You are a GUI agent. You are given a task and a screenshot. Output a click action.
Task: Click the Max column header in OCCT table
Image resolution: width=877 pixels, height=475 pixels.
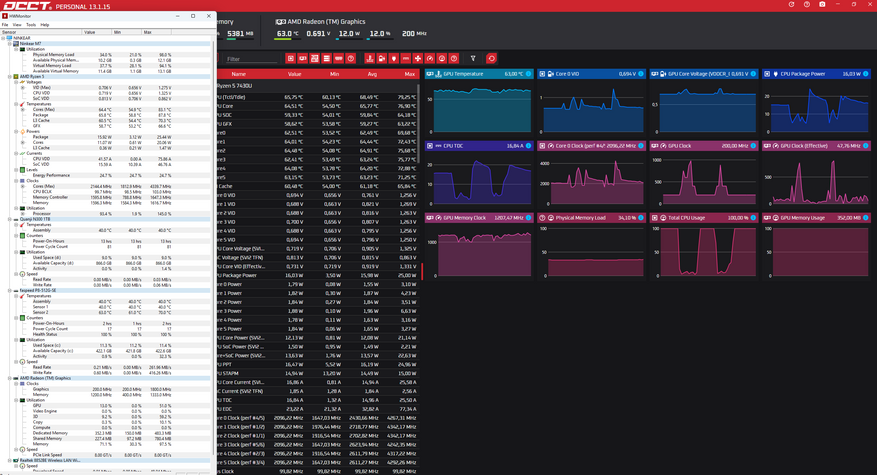[409, 74]
